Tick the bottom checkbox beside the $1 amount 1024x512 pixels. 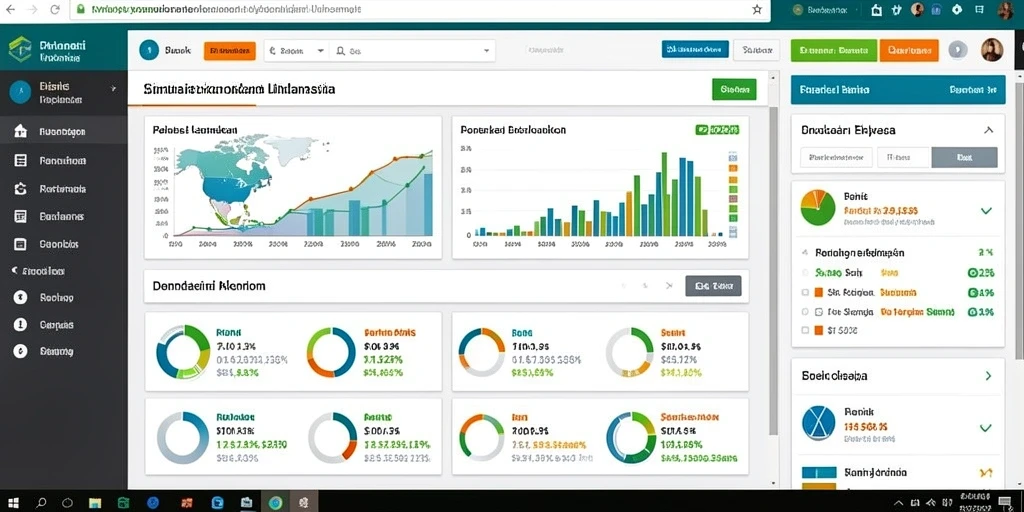(x=805, y=330)
